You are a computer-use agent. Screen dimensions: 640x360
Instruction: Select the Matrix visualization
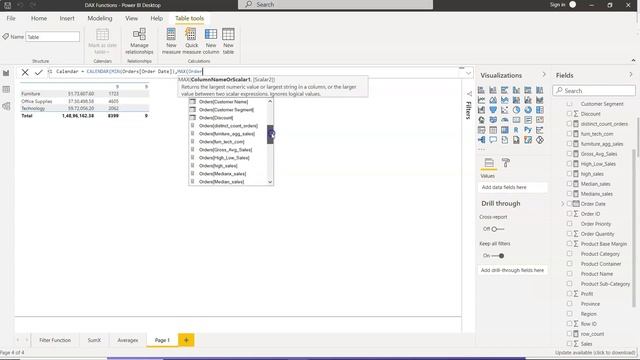click(x=505, y=130)
